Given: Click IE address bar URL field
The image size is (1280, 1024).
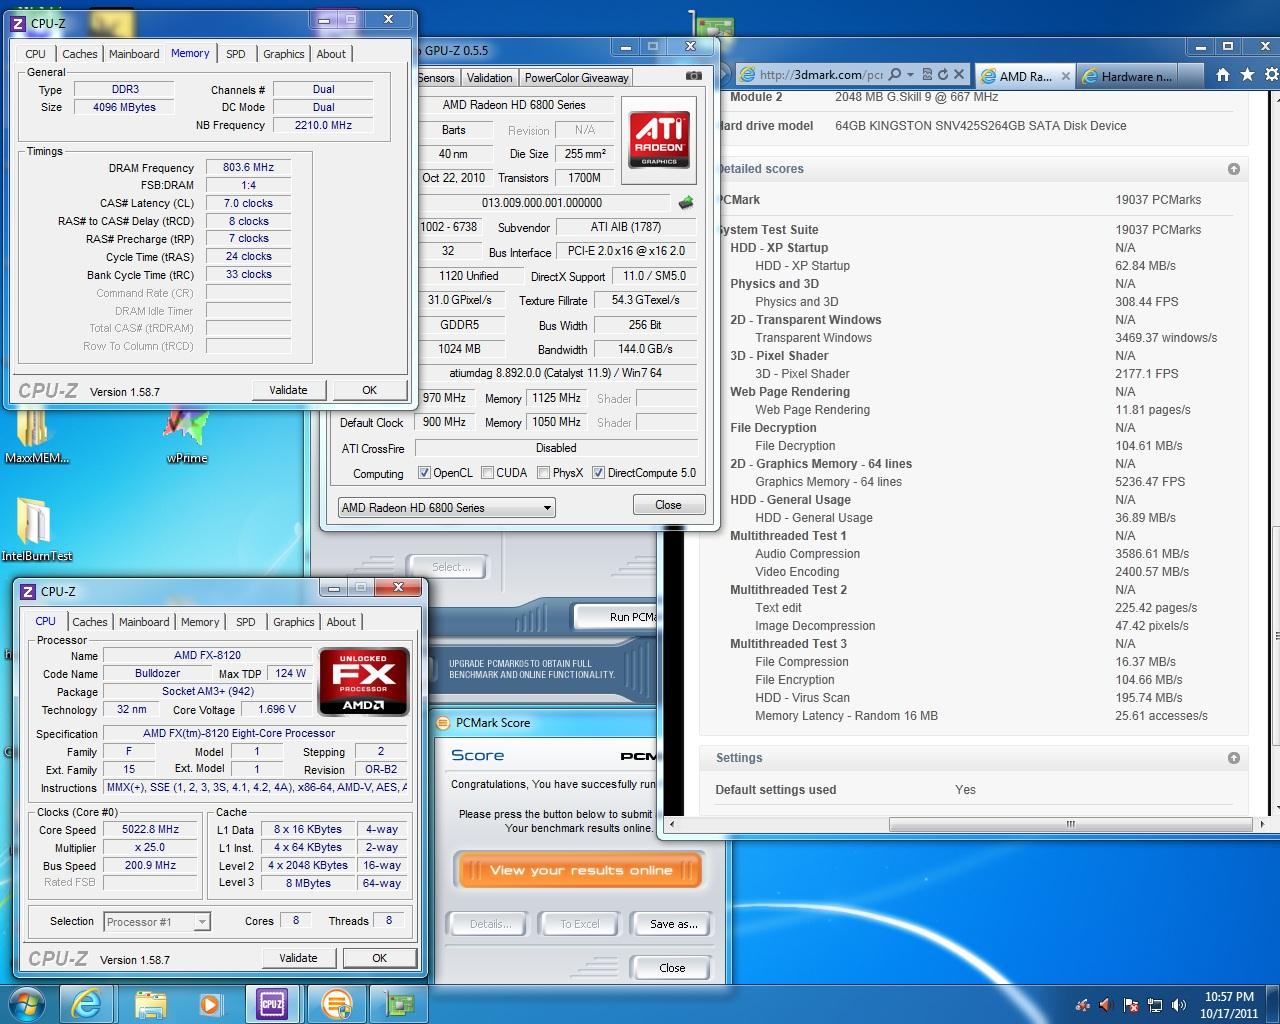Looking at the screenshot, I should [820, 75].
